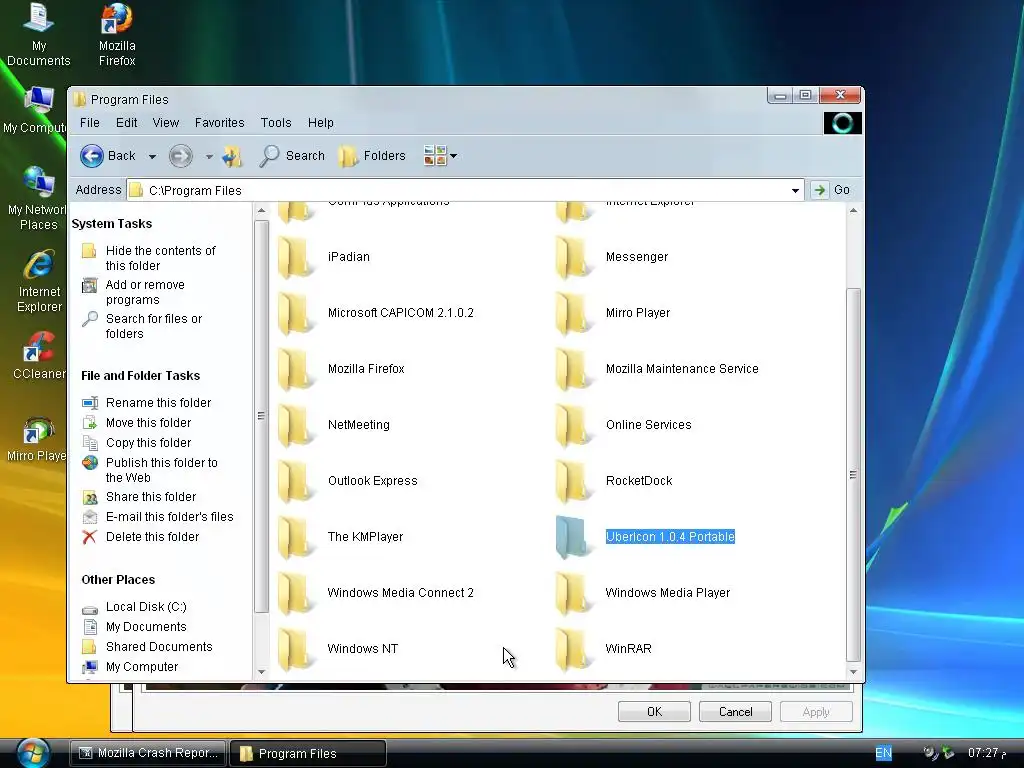Select The KMPlayer folder icon
Image resolution: width=1024 pixels, height=768 pixels.
click(x=296, y=537)
